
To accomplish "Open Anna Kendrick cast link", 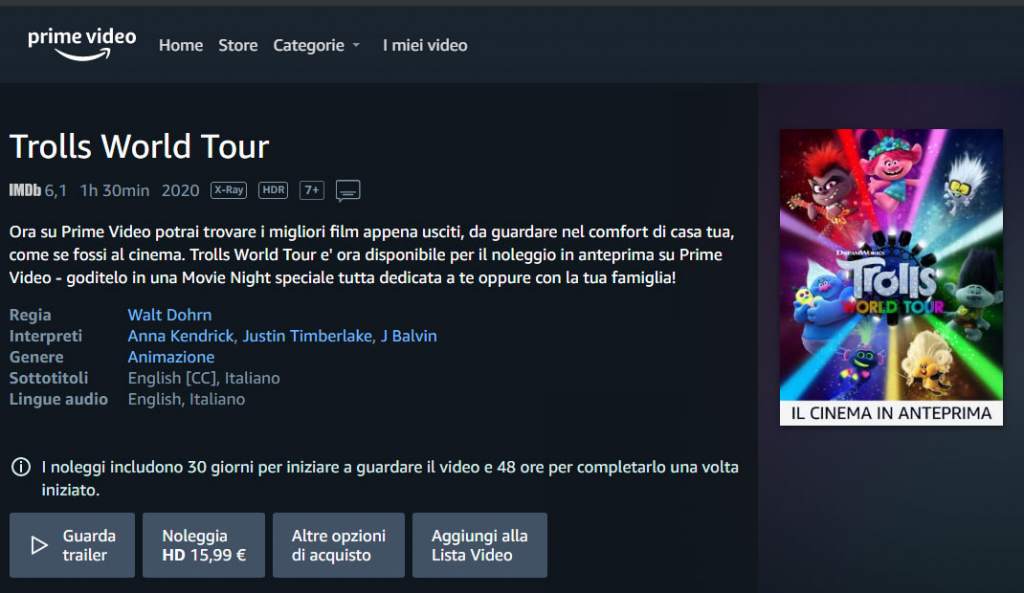I will pos(180,336).
